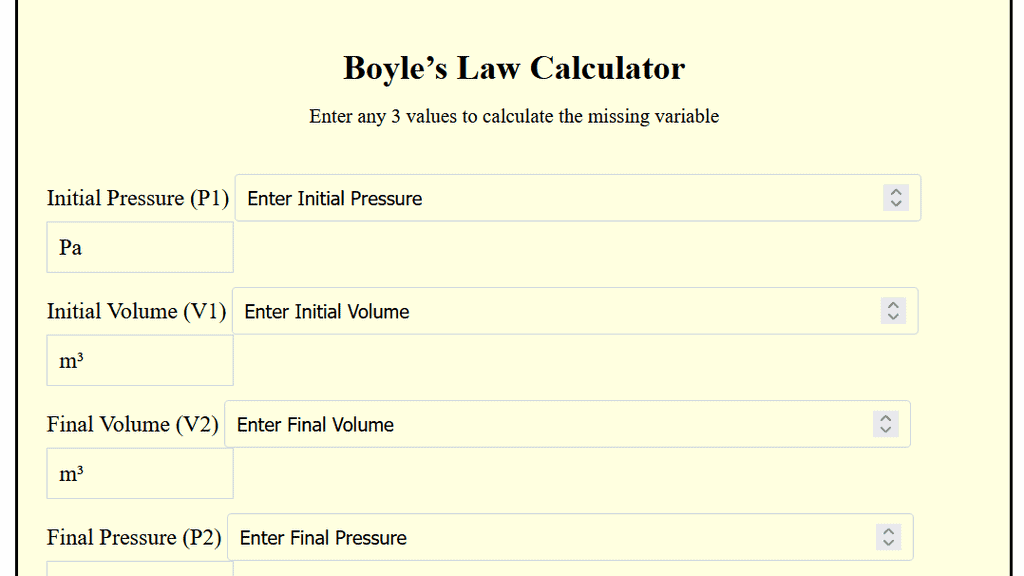Screen dimensions: 1024x576
Task: Decrement Final Pressure using its spinner control
Action: (888, 542)
